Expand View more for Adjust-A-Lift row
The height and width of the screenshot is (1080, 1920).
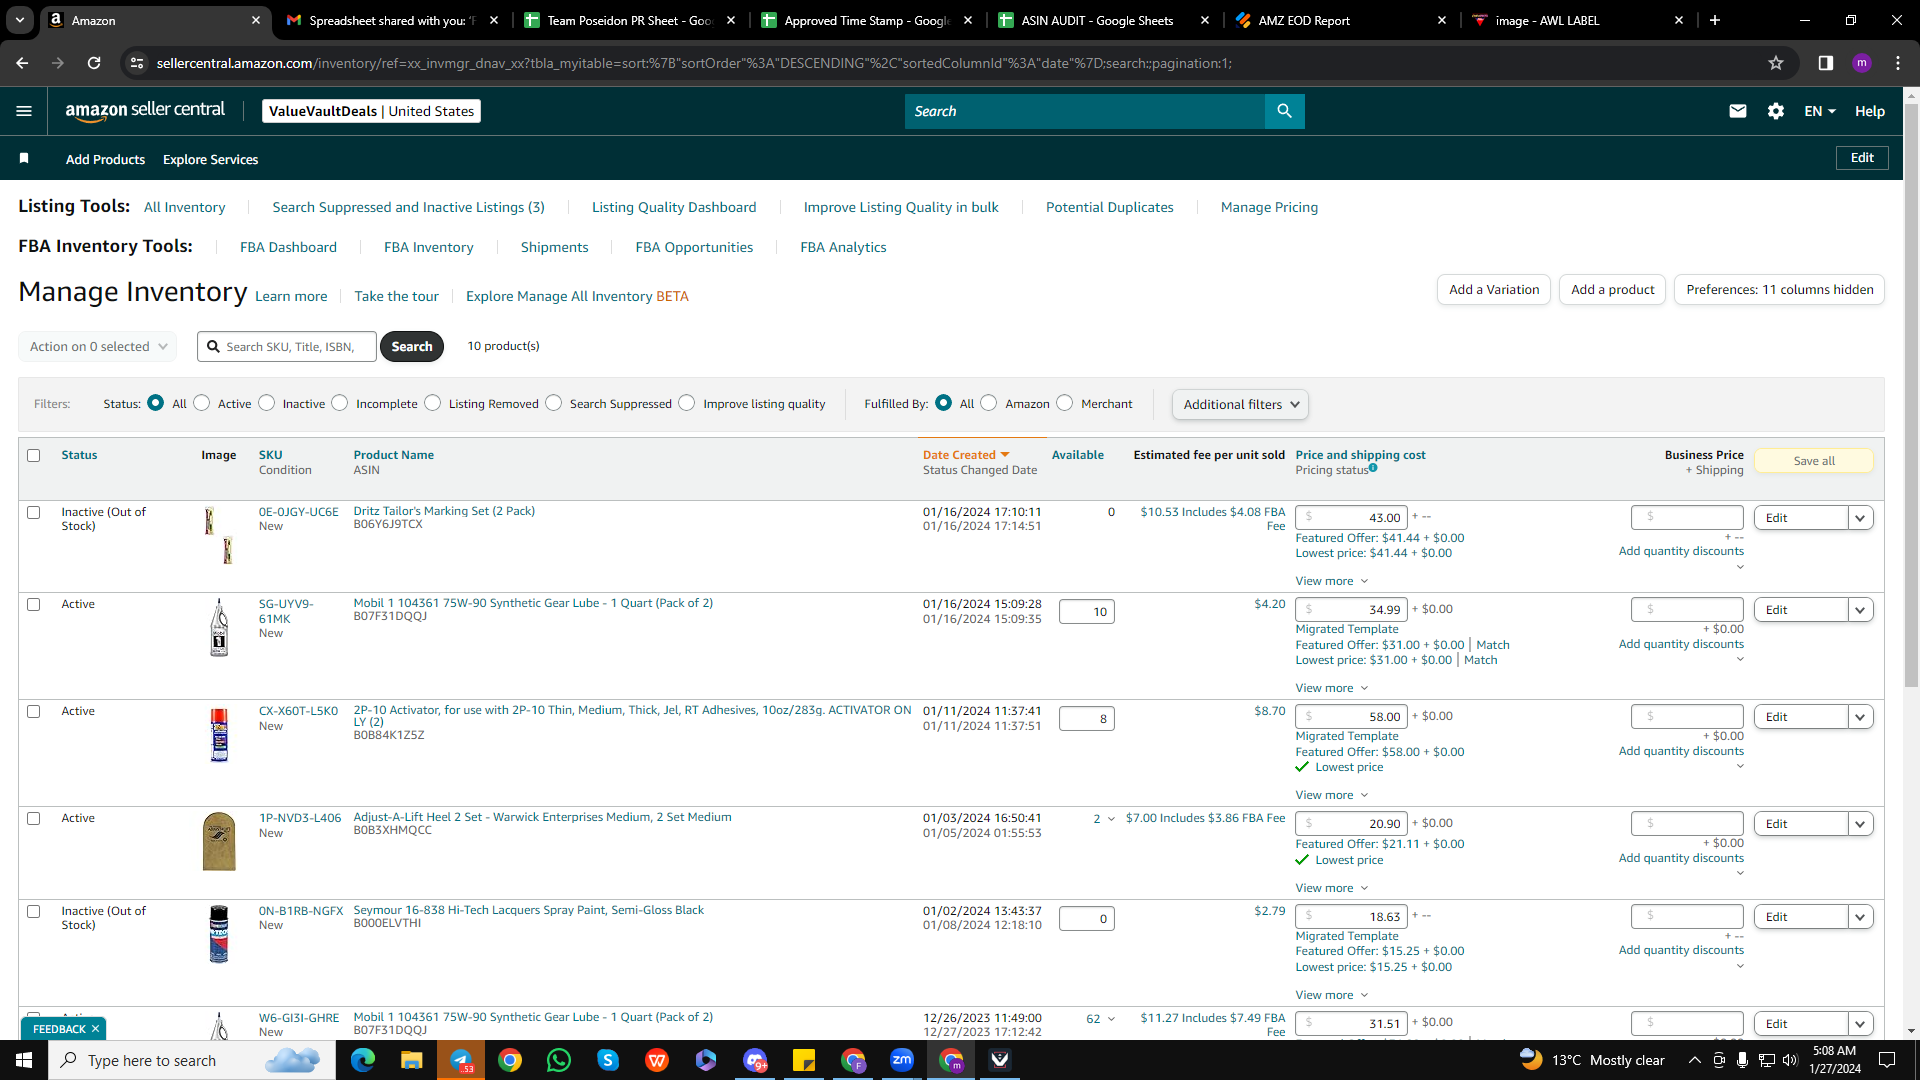1331,888
